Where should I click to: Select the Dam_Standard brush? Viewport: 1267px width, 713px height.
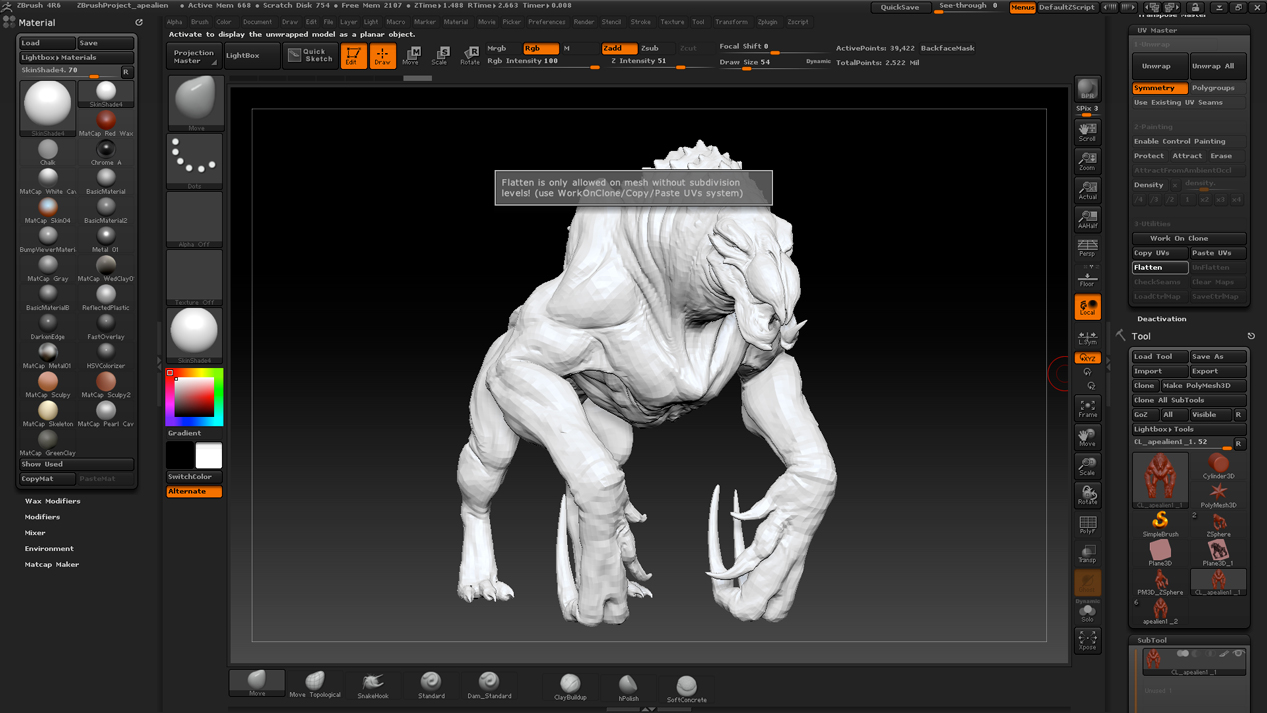[x=489, y=684]
